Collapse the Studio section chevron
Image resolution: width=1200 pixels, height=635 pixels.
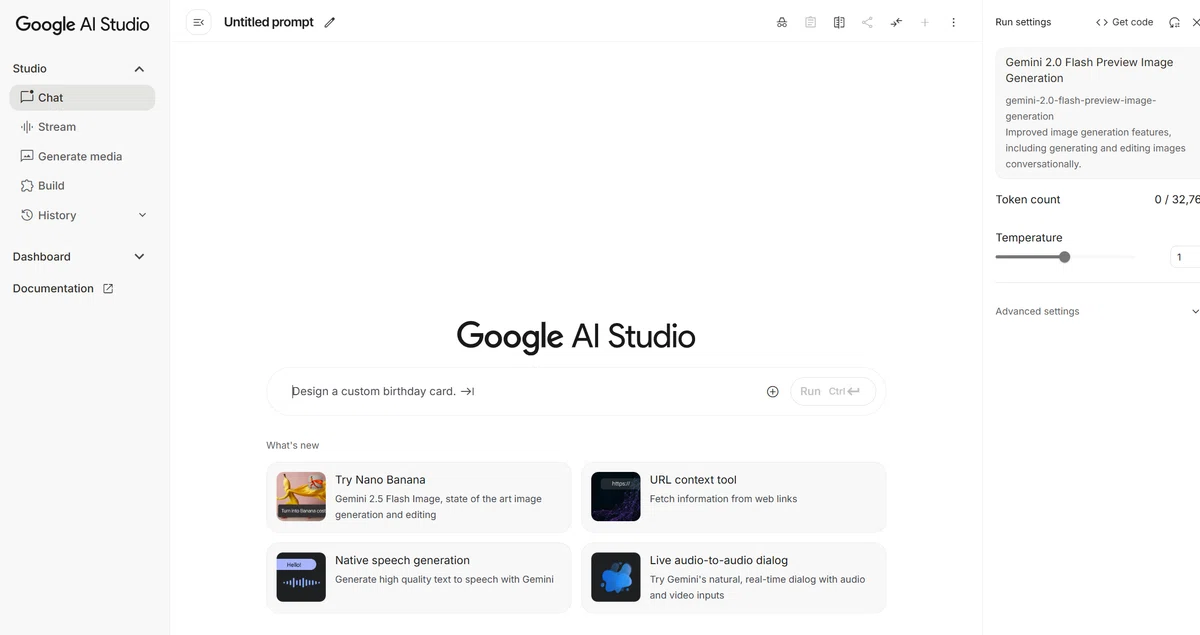pos(139,69)
